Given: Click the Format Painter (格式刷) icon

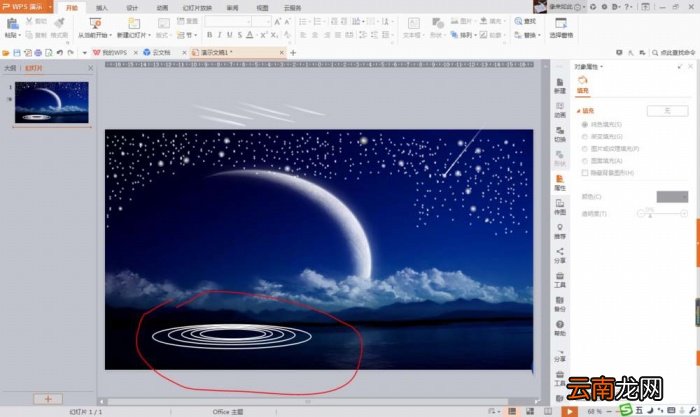Looking at the screenshot, I should 59,23.
